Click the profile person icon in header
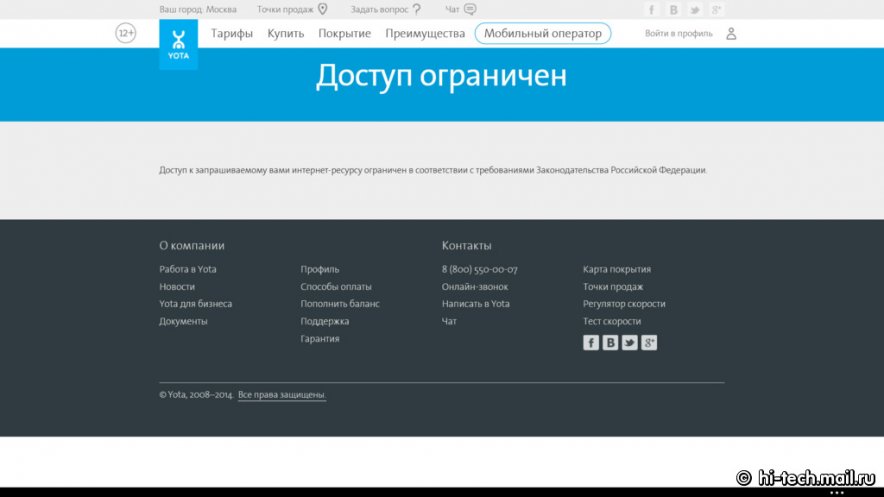 point(731,33)
